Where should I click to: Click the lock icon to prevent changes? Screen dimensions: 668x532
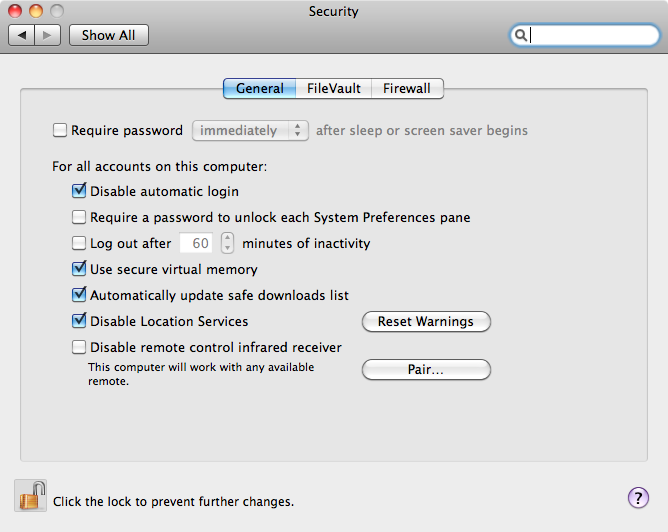tap(31, 496)
